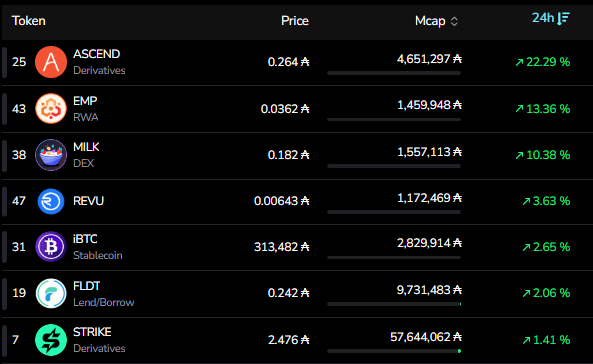Click the RWA category label

[85, 117]
